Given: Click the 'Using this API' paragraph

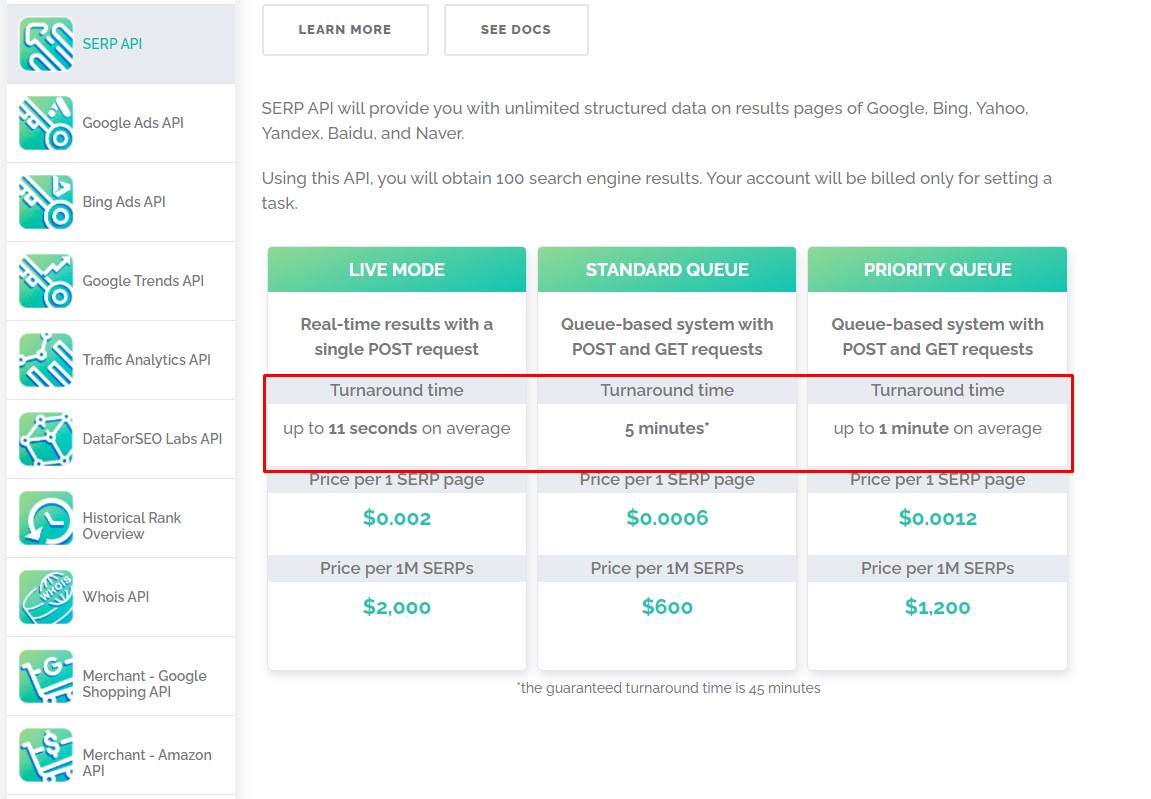Looking at the screenshot, I should [x=656, y=190].
